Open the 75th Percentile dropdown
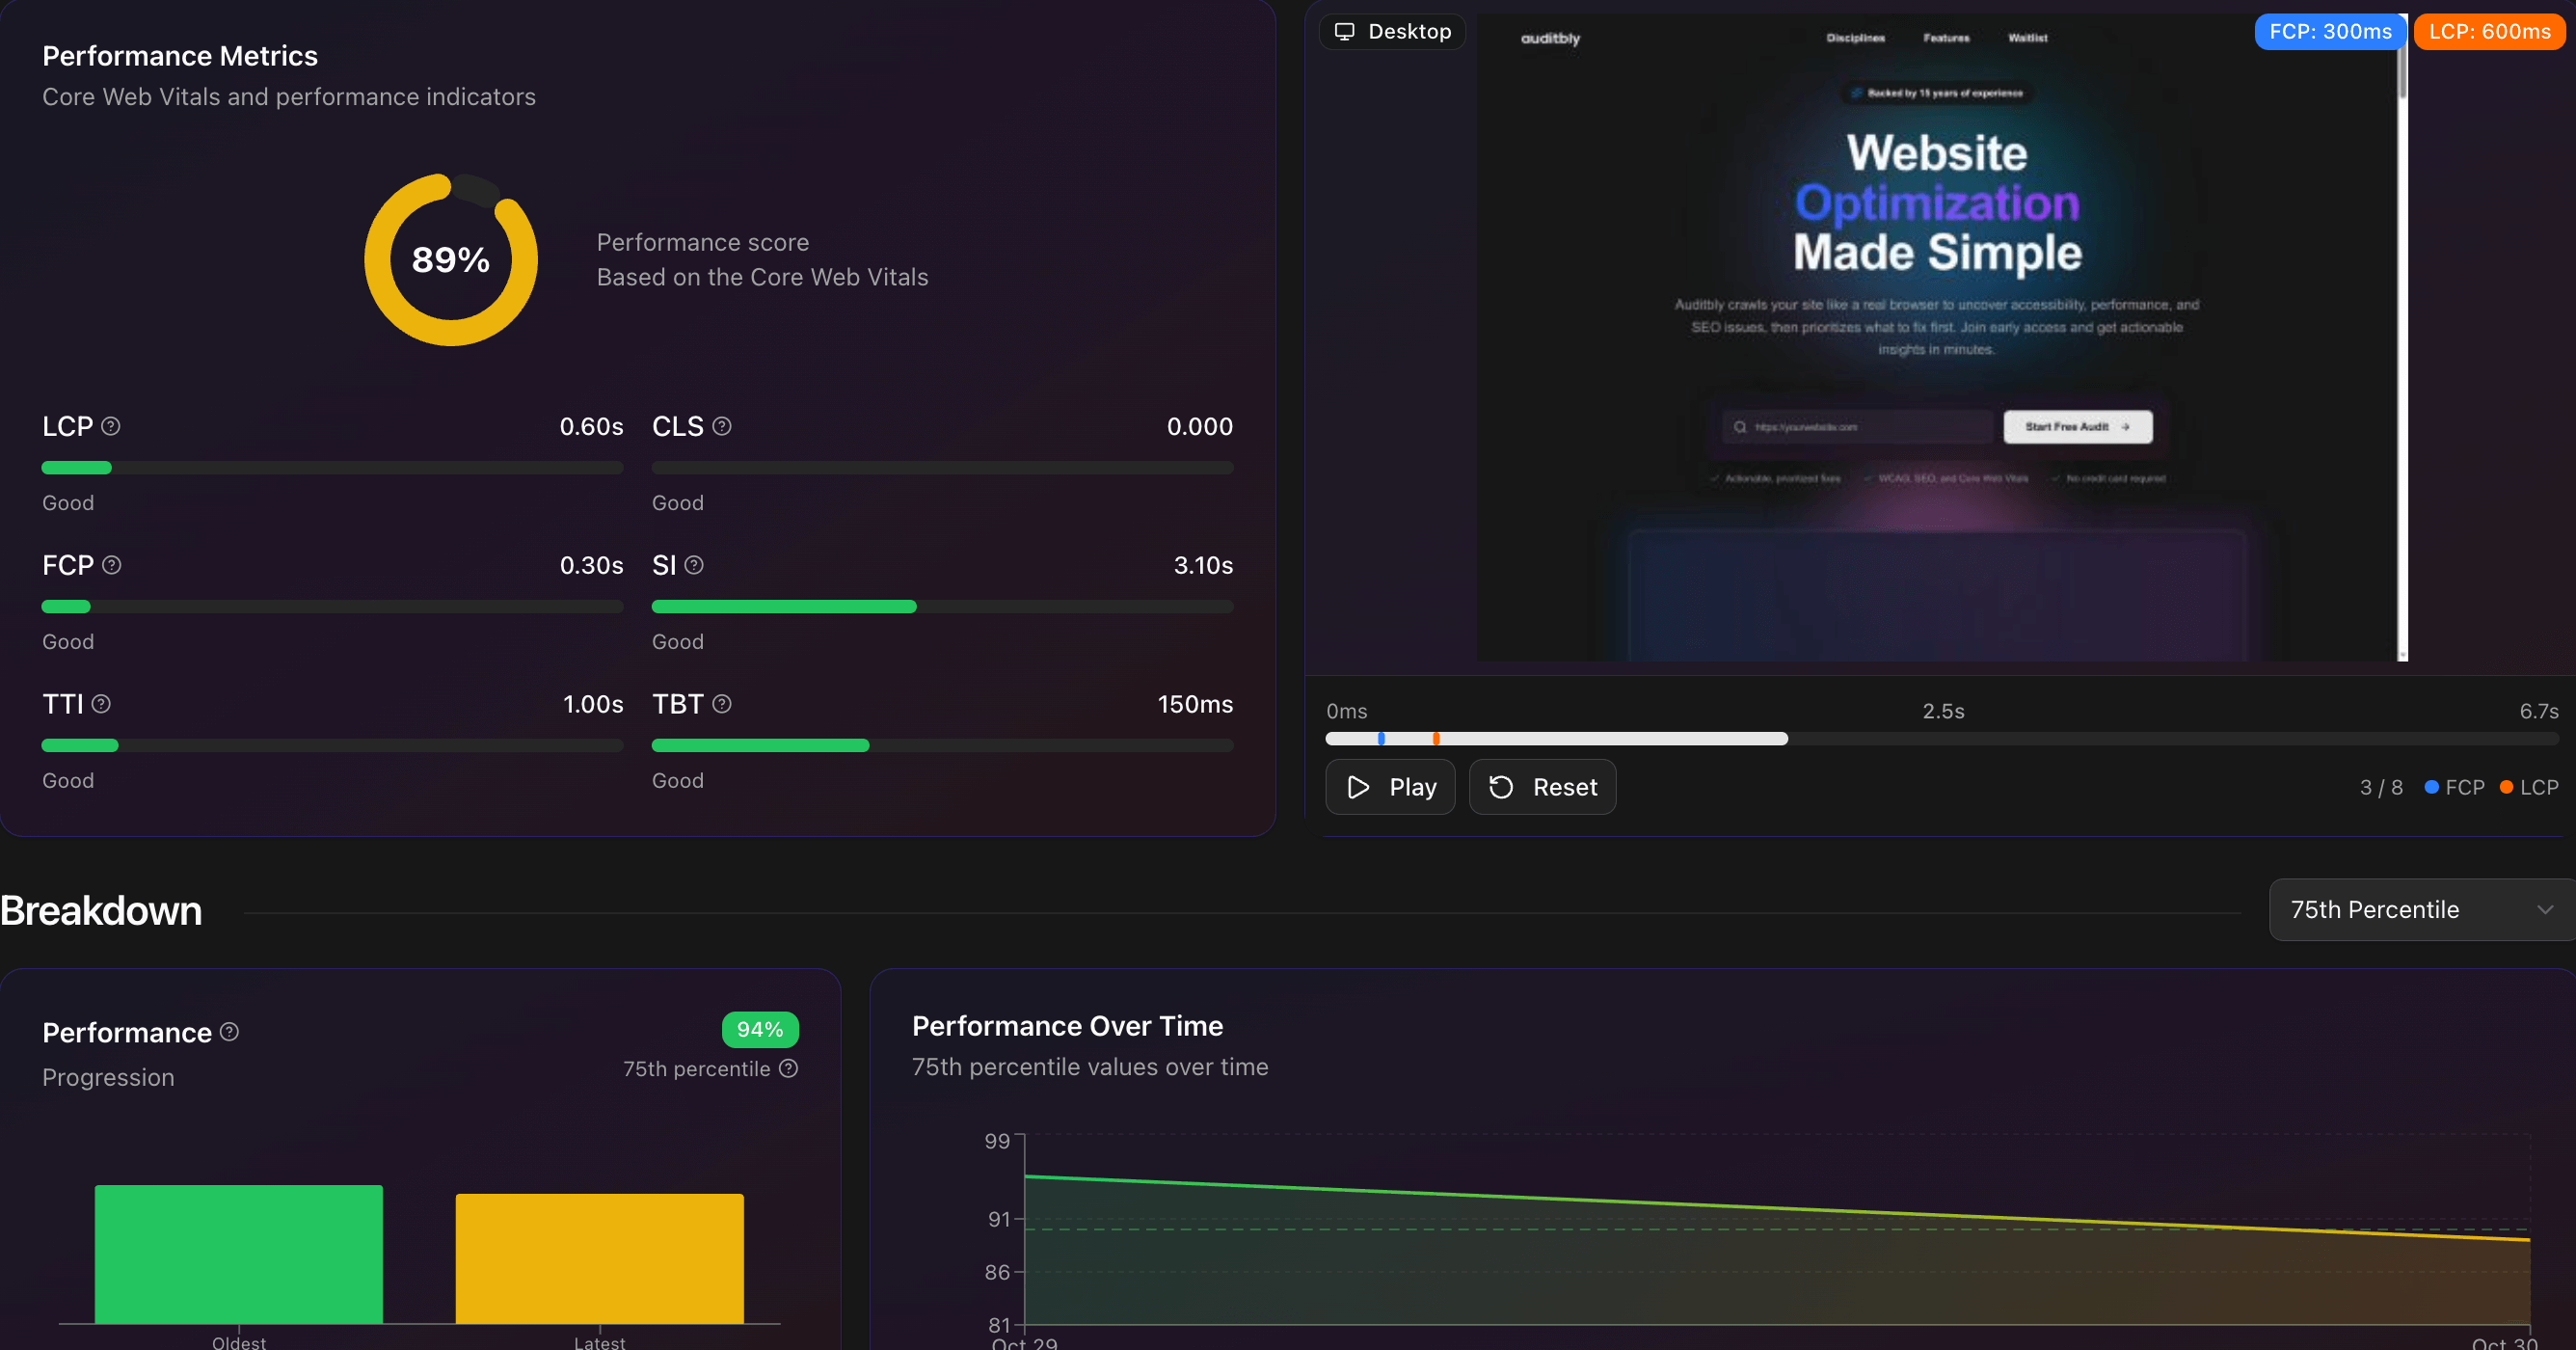 tap(2420, 909)
